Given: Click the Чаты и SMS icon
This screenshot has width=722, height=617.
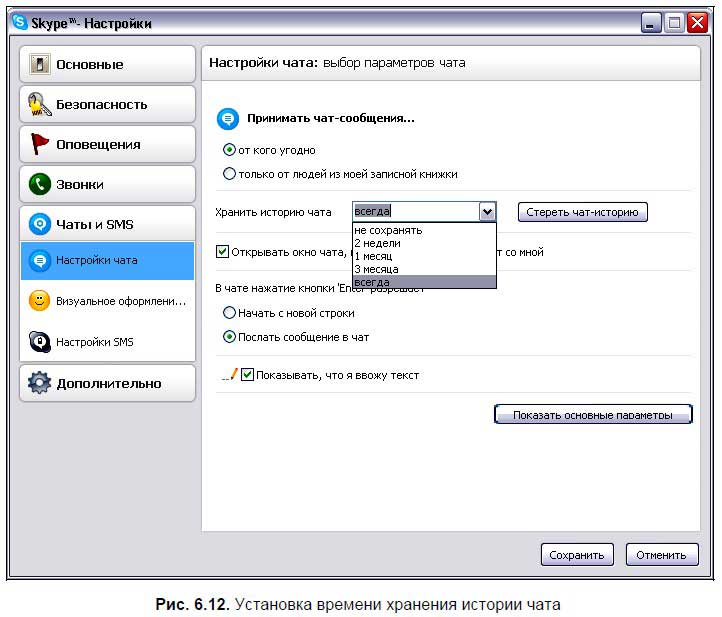Looking at the screenshot, I should [x=39, y=224].
